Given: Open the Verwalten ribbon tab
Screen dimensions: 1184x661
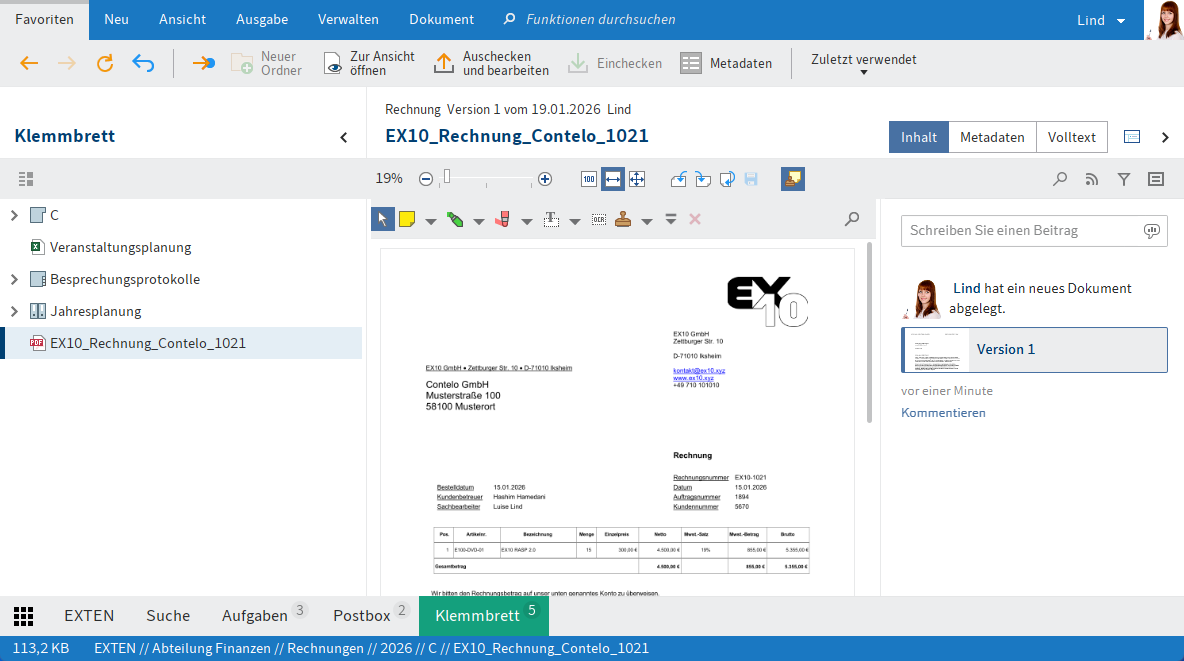Looking at the screenshot, I should (x=348, y=20).
